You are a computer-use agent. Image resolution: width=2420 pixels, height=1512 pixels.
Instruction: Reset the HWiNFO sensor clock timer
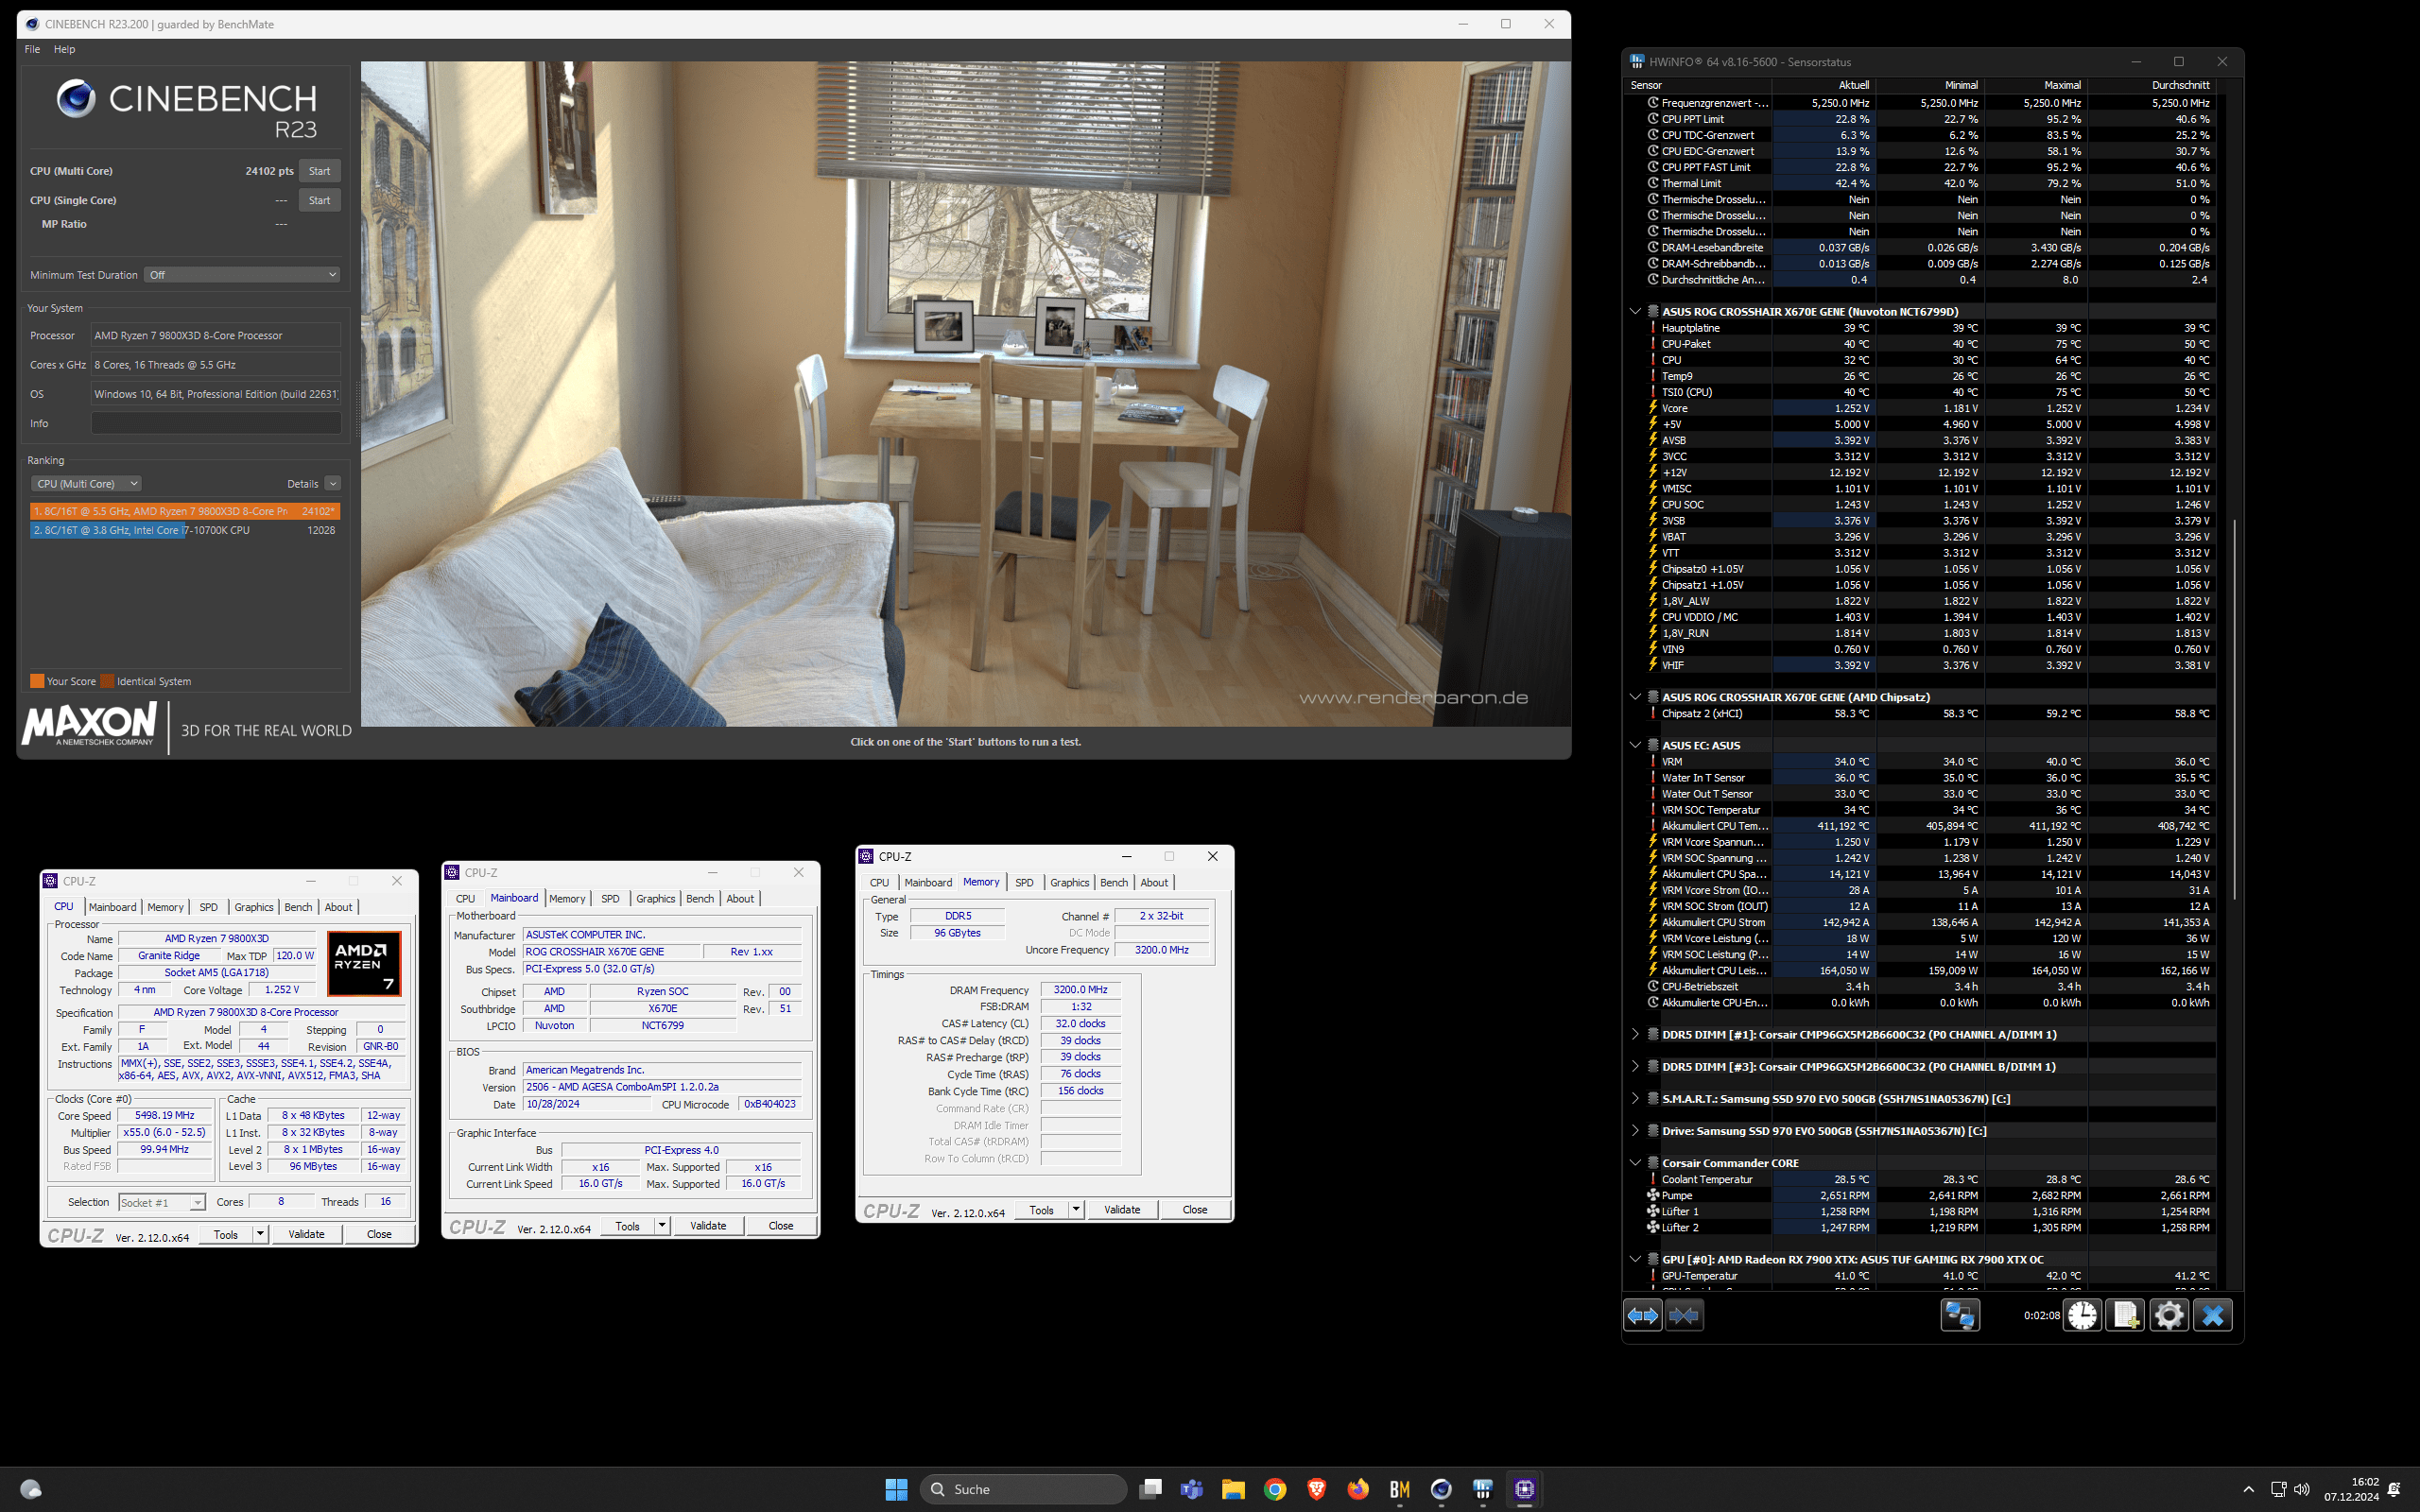[2082, 1316]
